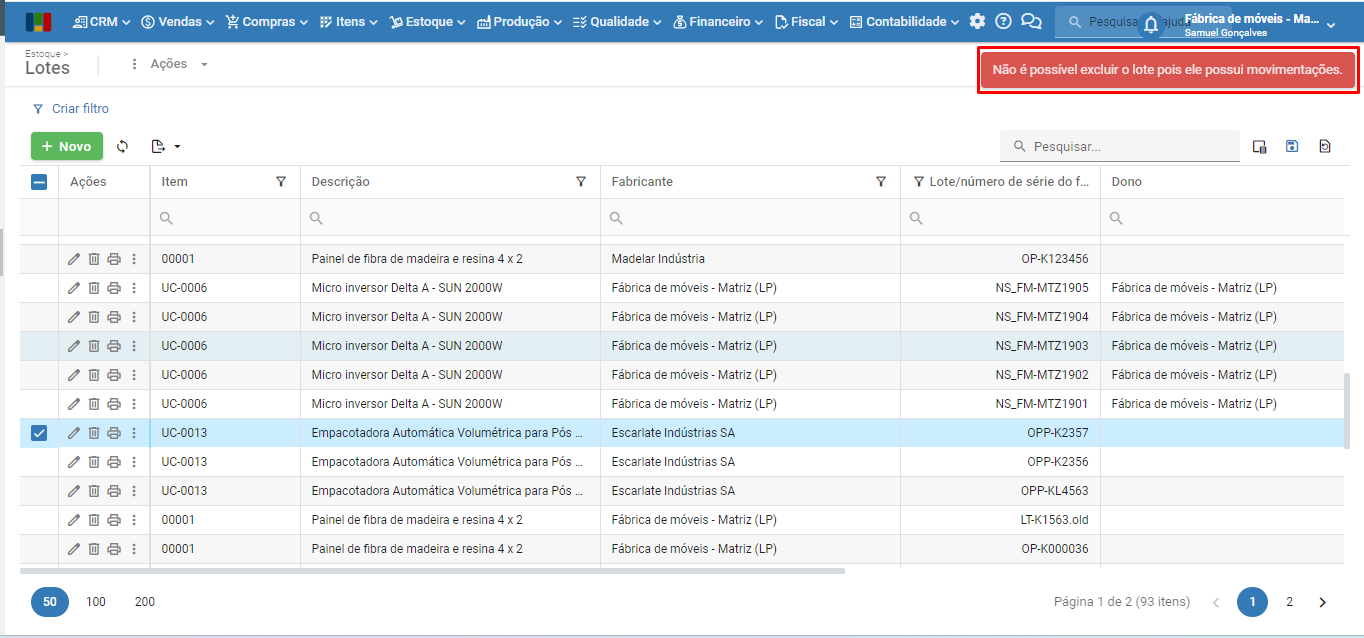Click the Estoque breadcrumb

click(x=44, y=52)
